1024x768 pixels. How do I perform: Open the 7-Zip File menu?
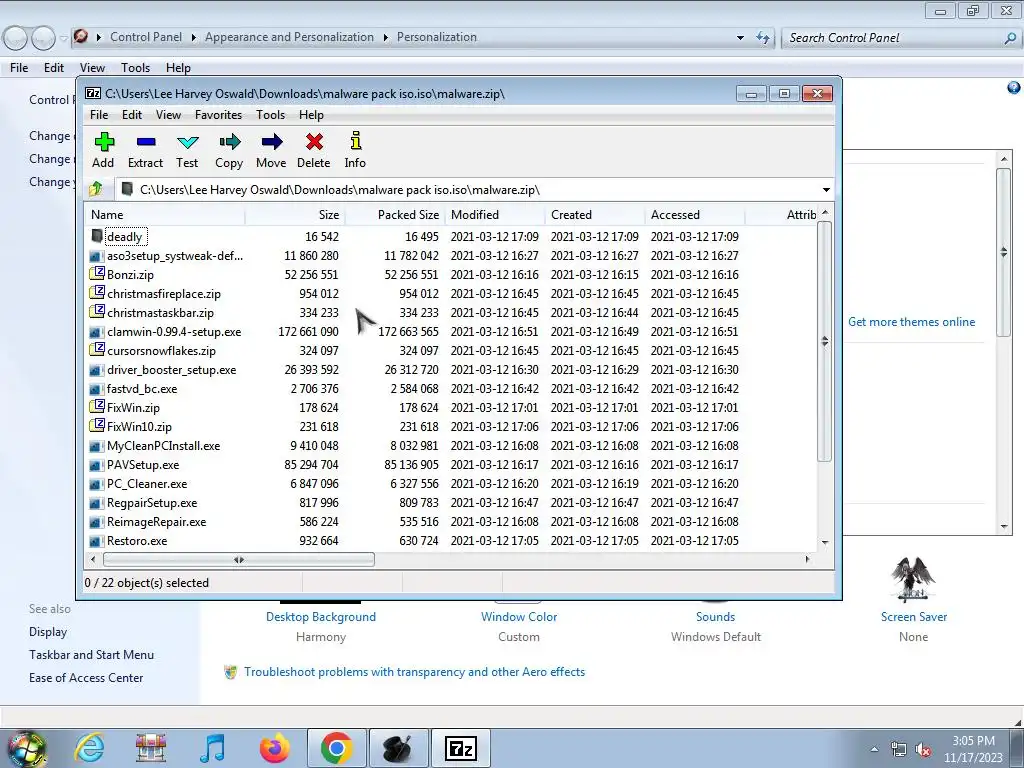[99, 115]
